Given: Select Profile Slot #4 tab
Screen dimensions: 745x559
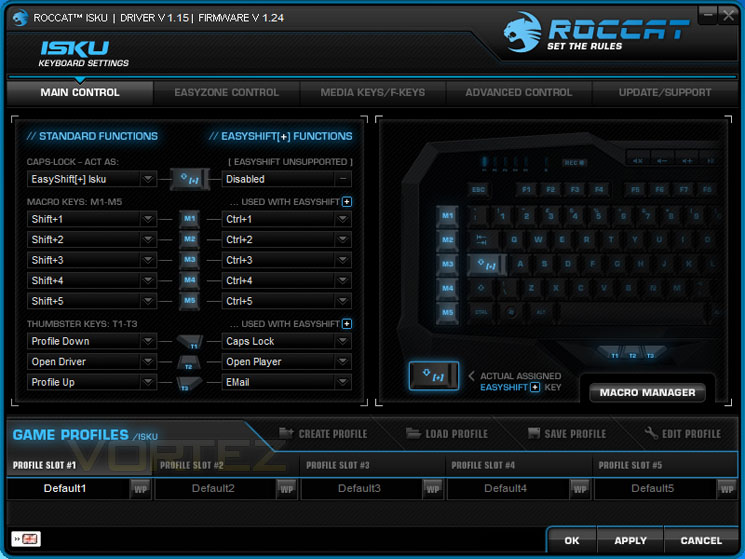Looking at the screenshot, I should click(x=519, y=465).
